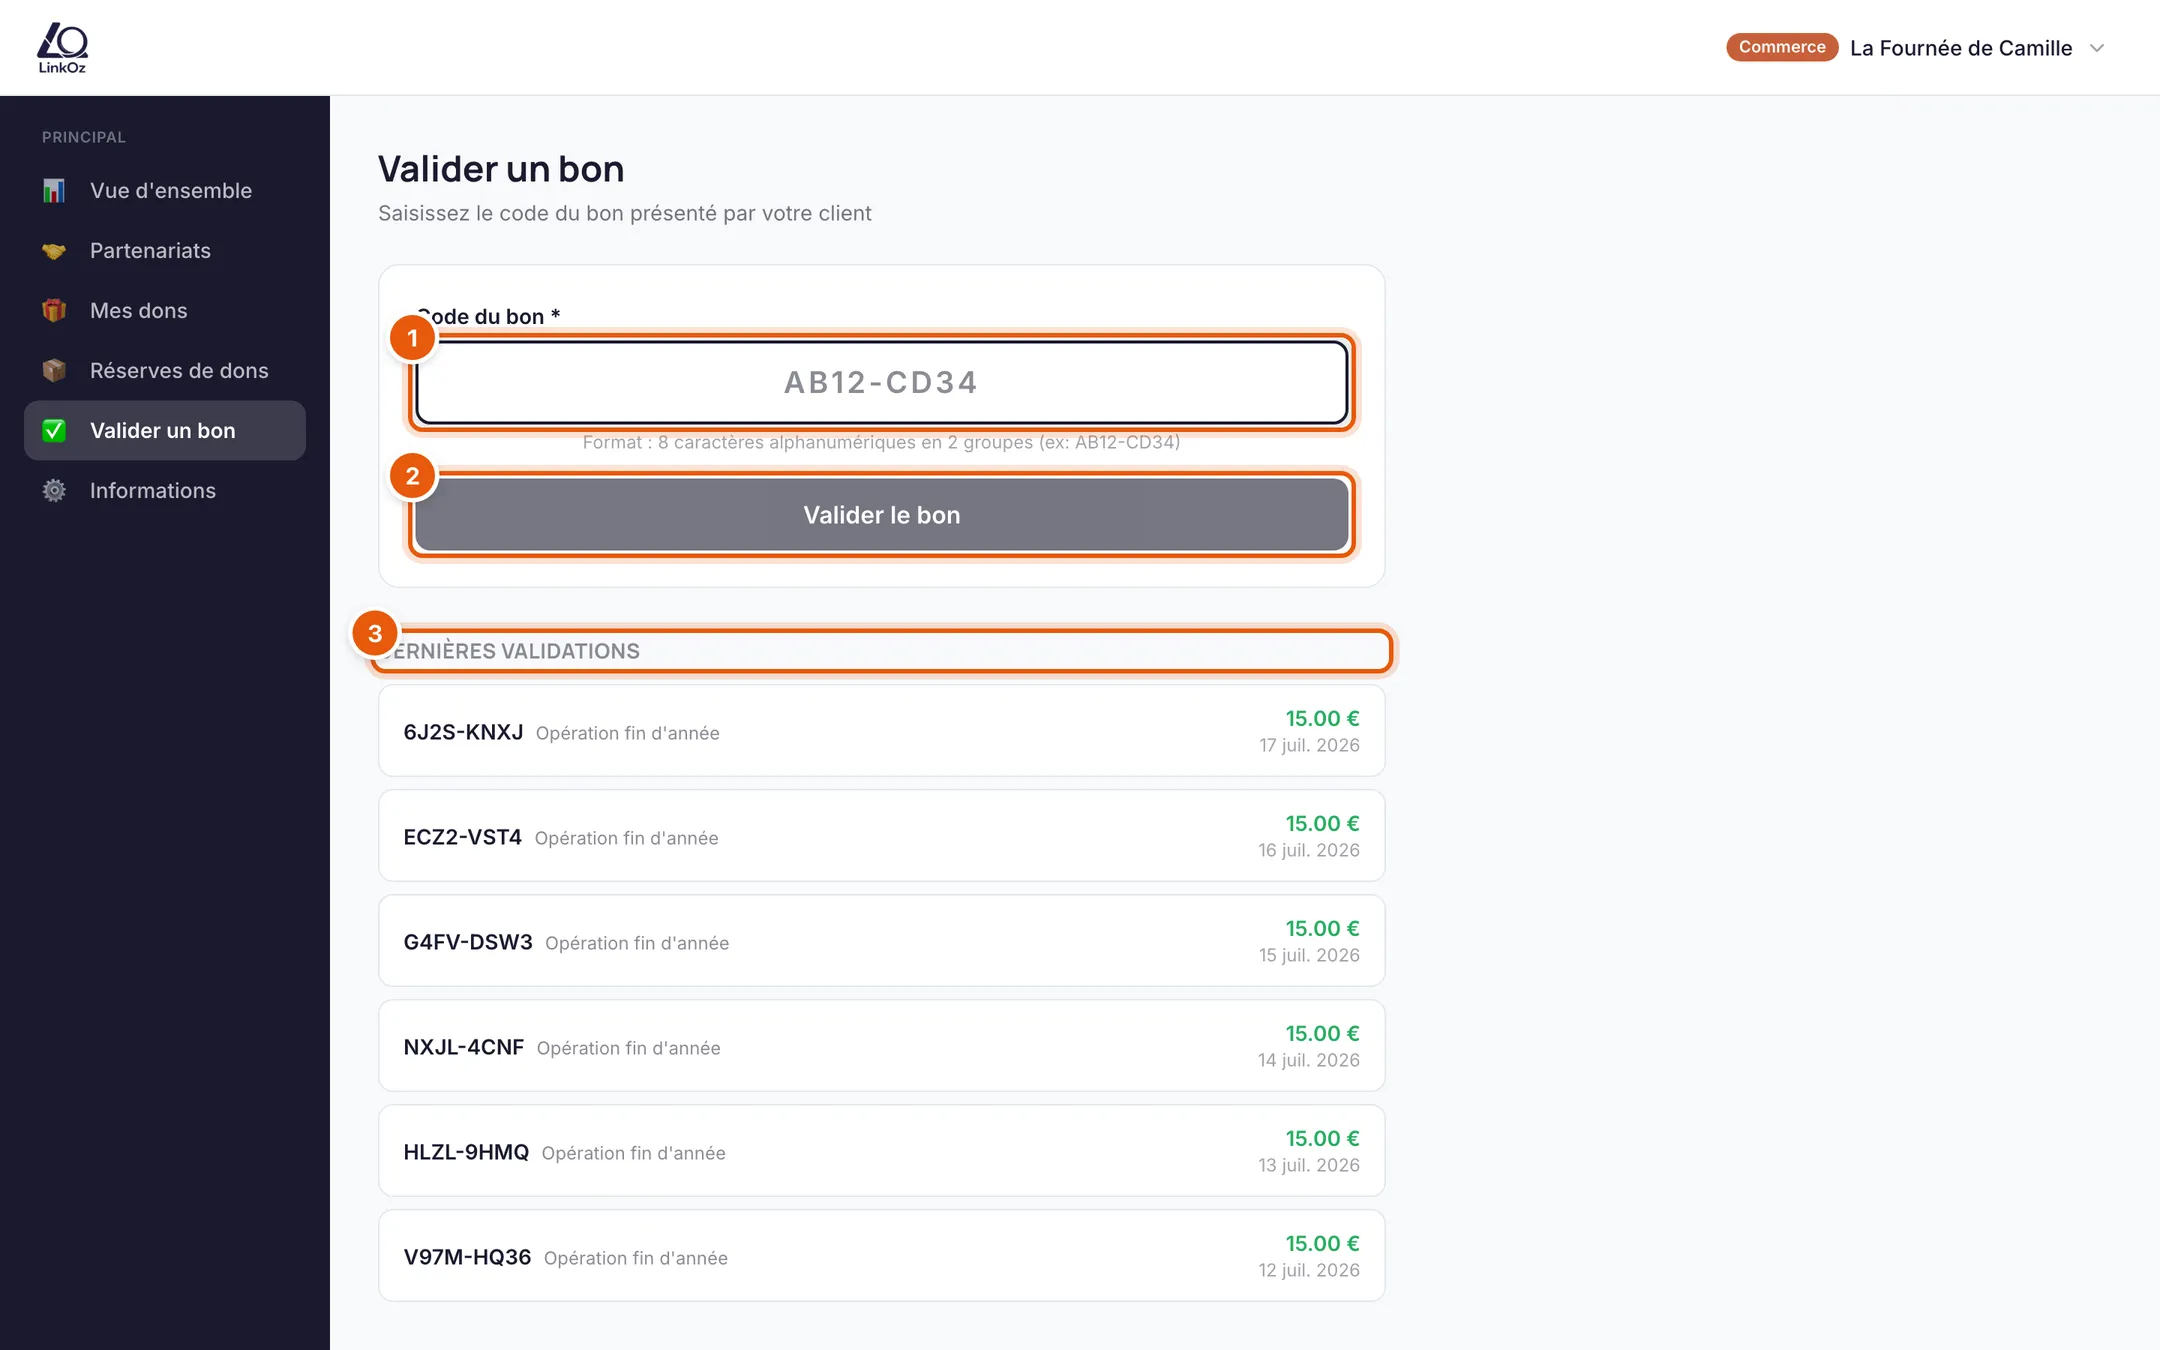
Task: Focus the Code du bon input field
Action: [x=882, y=383]
